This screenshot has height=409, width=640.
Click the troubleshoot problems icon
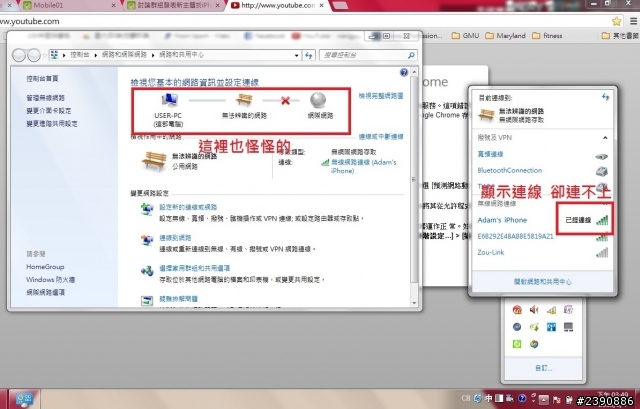(x=147, y=301)
